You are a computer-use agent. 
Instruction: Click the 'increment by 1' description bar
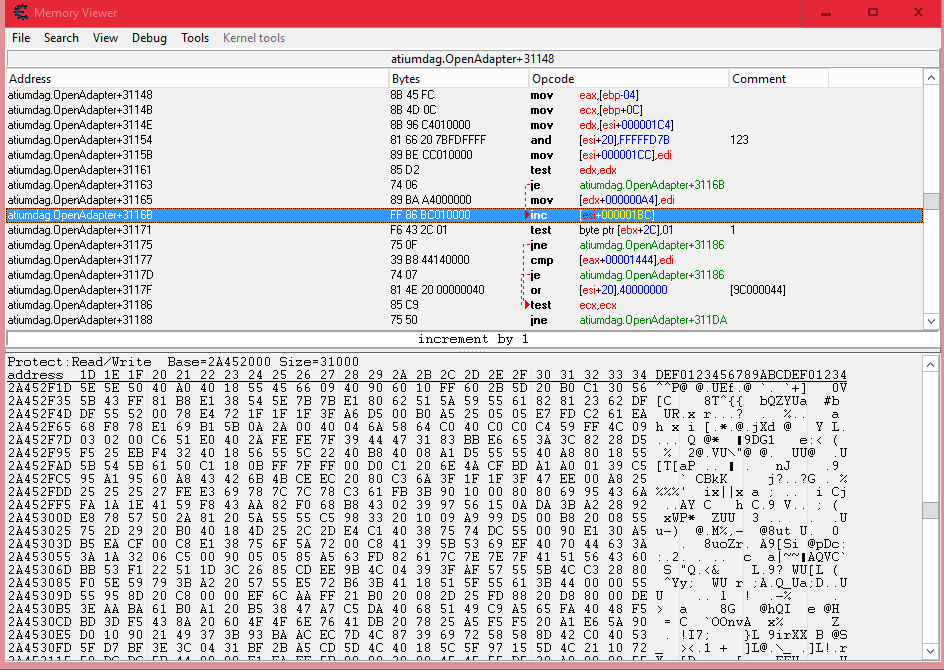point(473,339)
